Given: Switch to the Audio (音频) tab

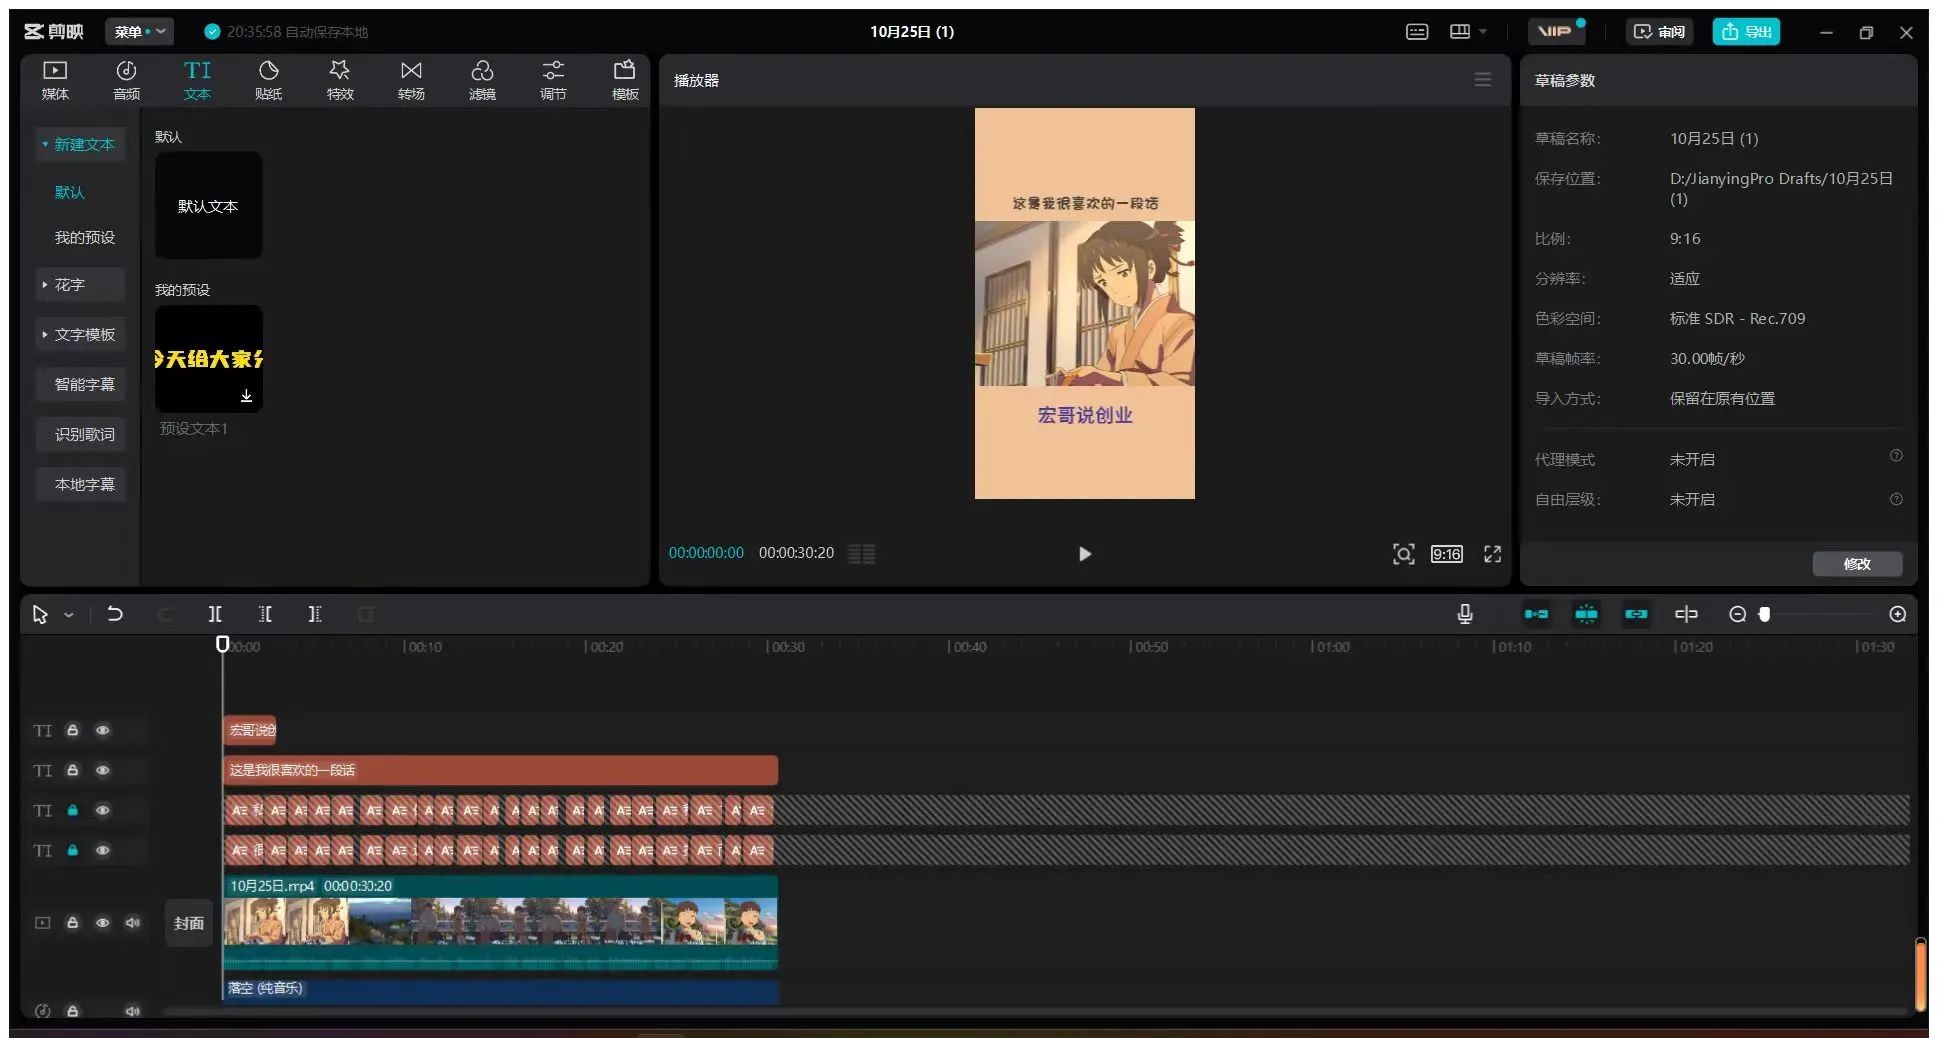Looking at the screenshot, I should point(126,80).
